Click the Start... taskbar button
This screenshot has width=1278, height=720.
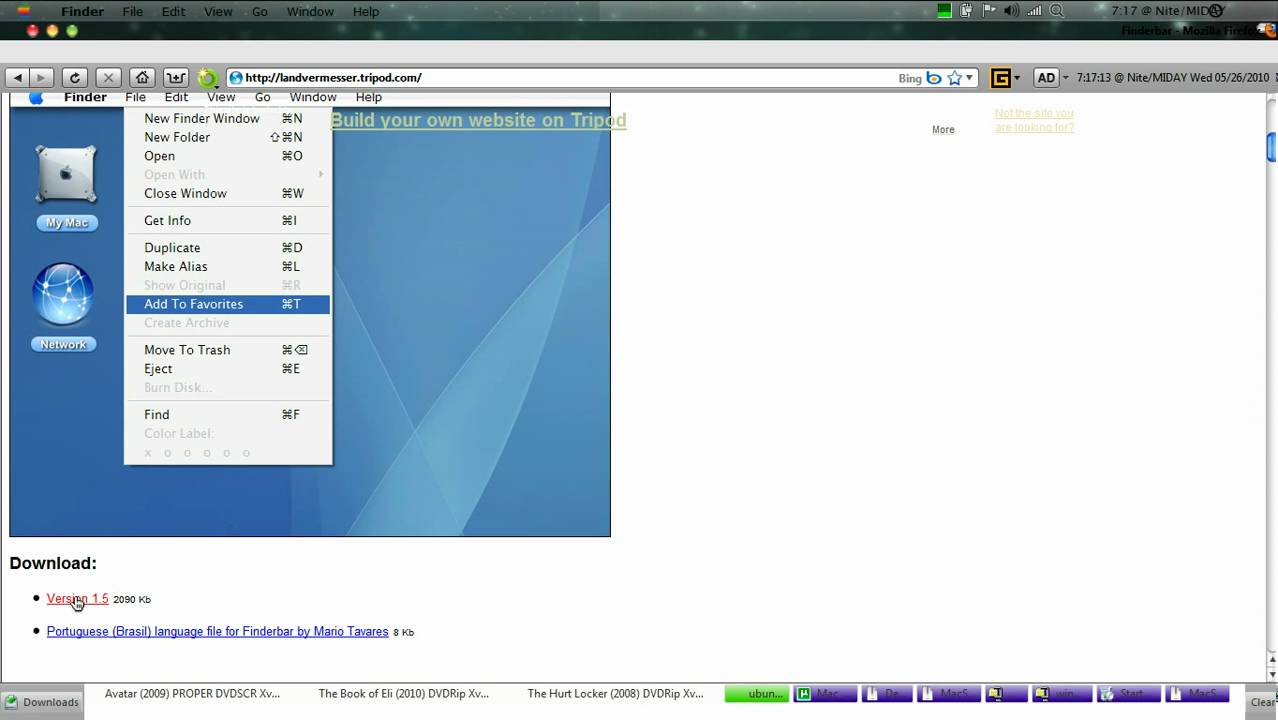tap(1129, 693)
